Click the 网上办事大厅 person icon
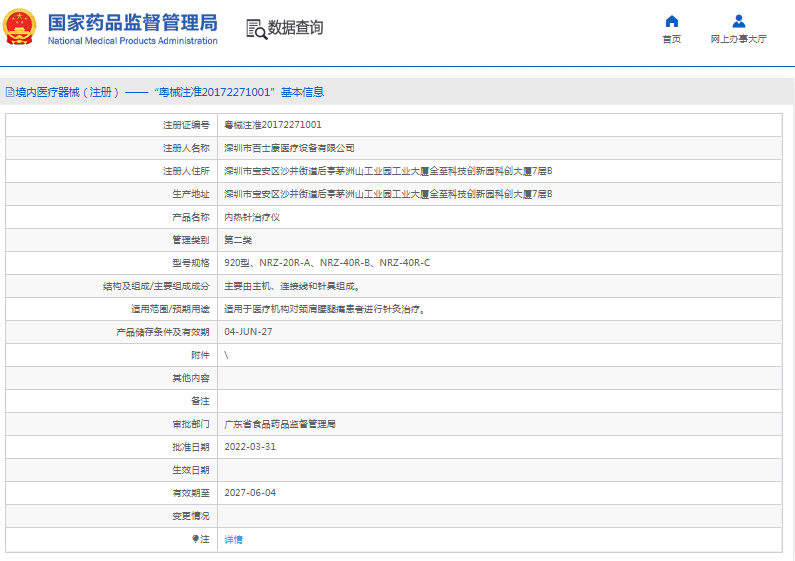Viewport: 795px width, 561px height. 738,21
